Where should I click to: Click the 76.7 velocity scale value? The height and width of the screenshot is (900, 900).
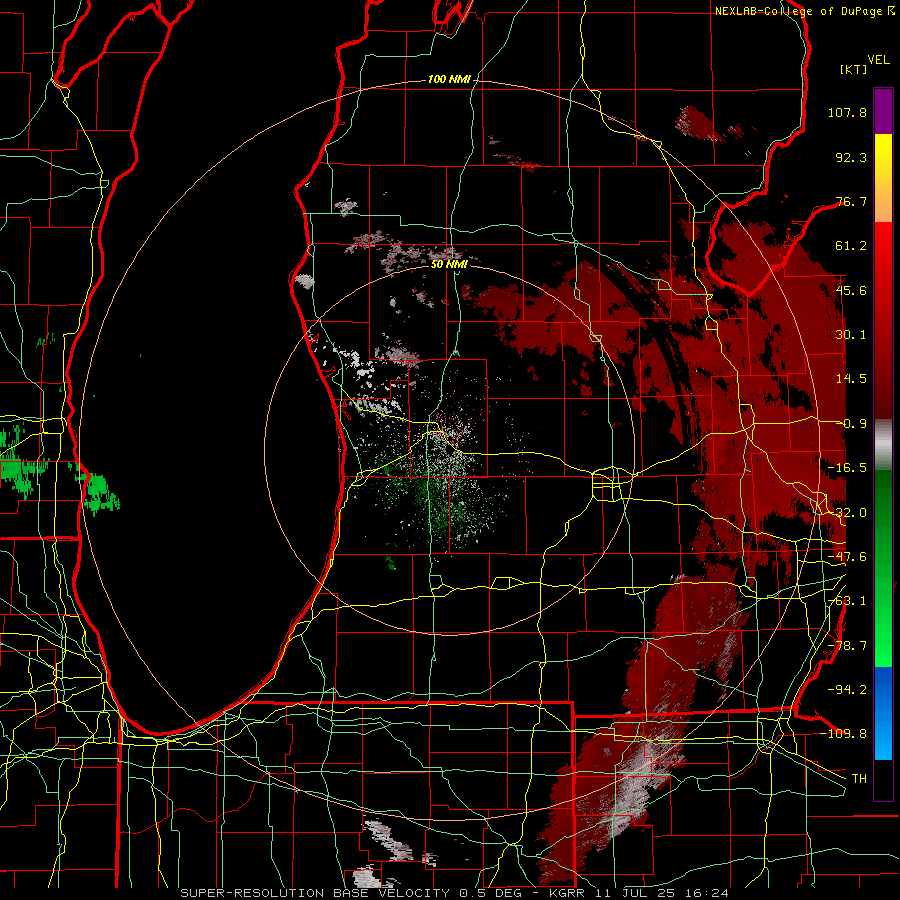point(851,201)
